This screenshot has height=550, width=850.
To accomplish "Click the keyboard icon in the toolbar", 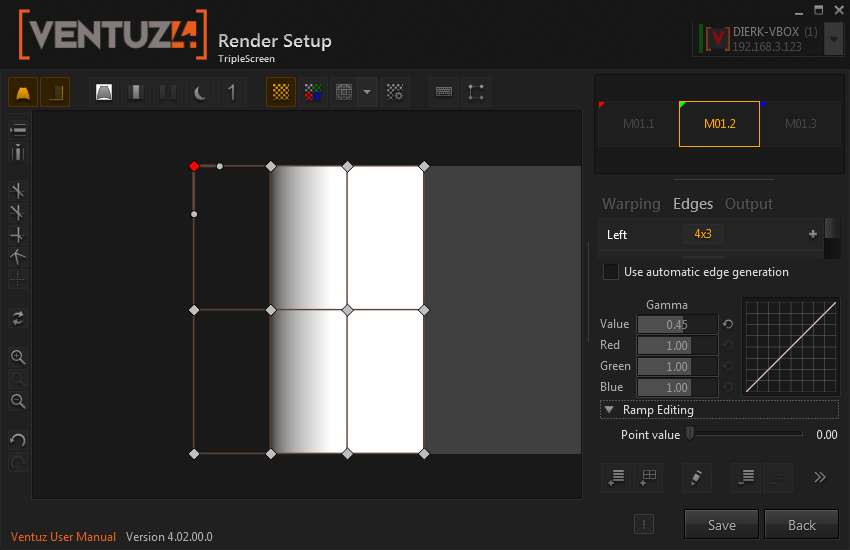I will click(444, 92).
